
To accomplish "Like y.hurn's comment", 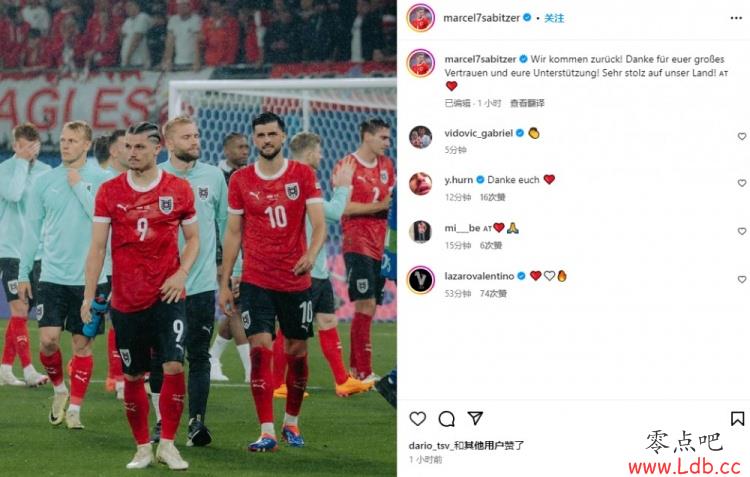I will point(742,183).
